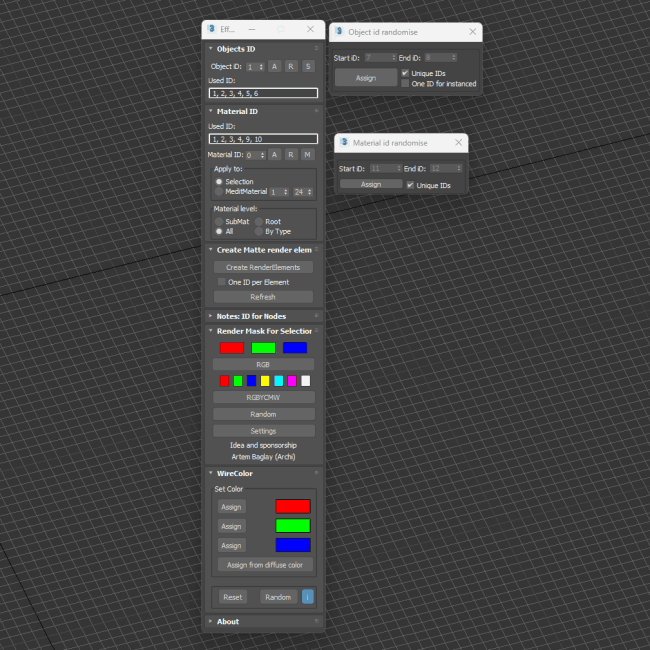
Task: Pick the small magenta swatch
Action: 292,381
